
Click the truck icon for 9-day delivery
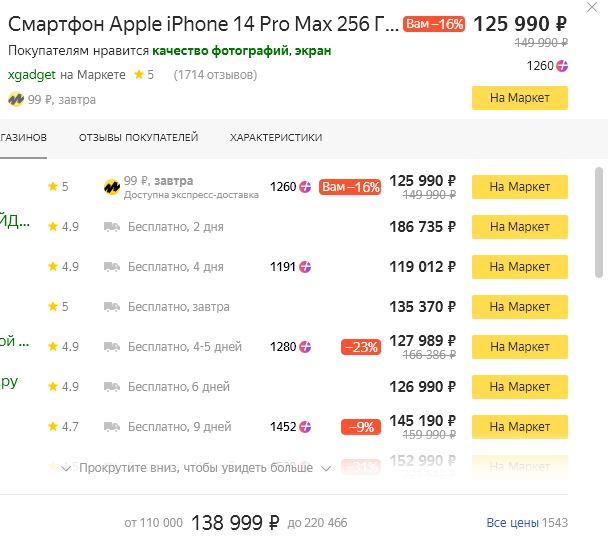click(x=112, y=427)
